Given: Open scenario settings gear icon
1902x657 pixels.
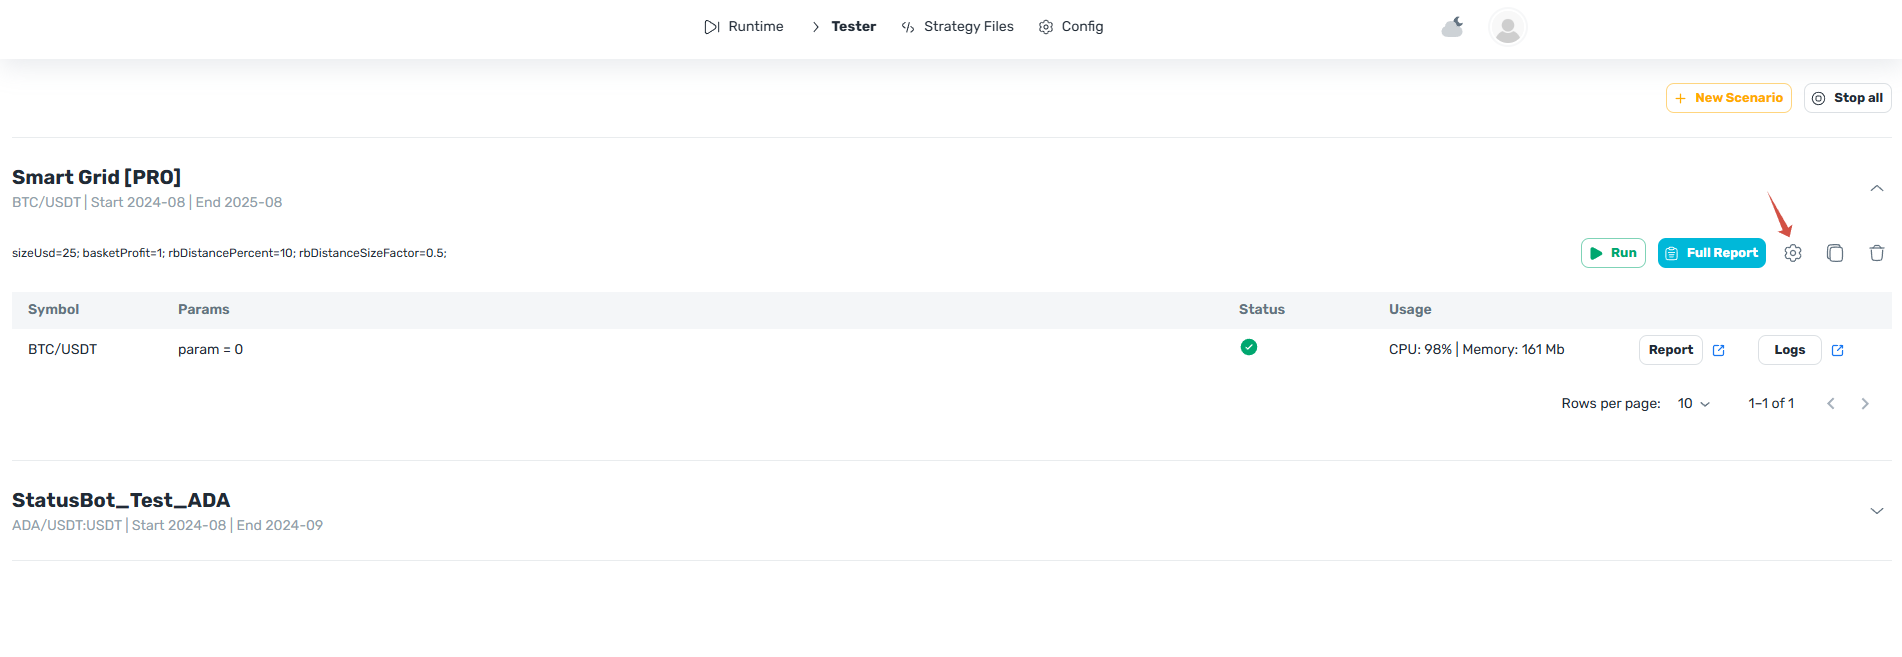Looking at the screenshot, I should tap(1793, 253).
